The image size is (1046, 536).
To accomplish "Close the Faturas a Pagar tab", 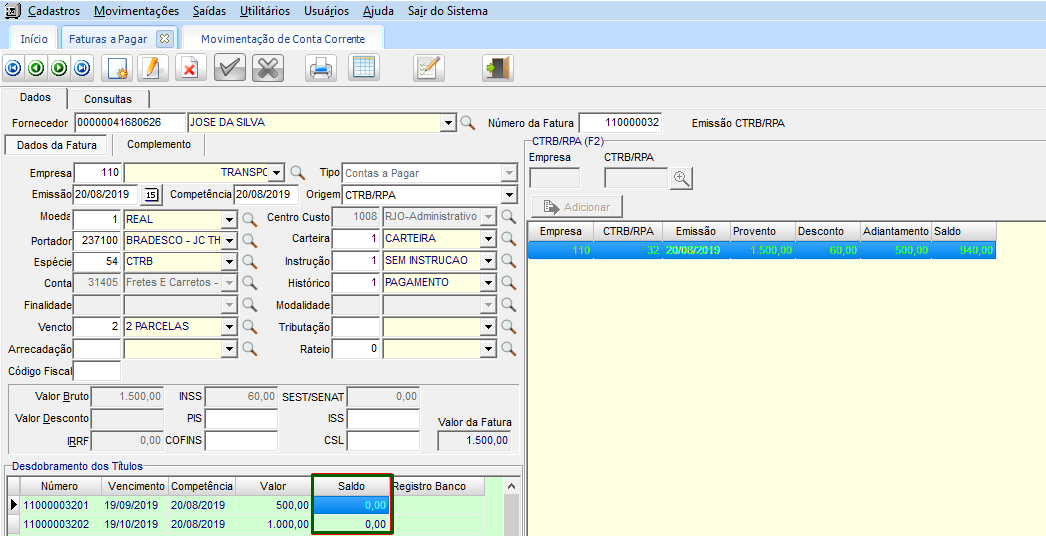I will click(165, 39).
